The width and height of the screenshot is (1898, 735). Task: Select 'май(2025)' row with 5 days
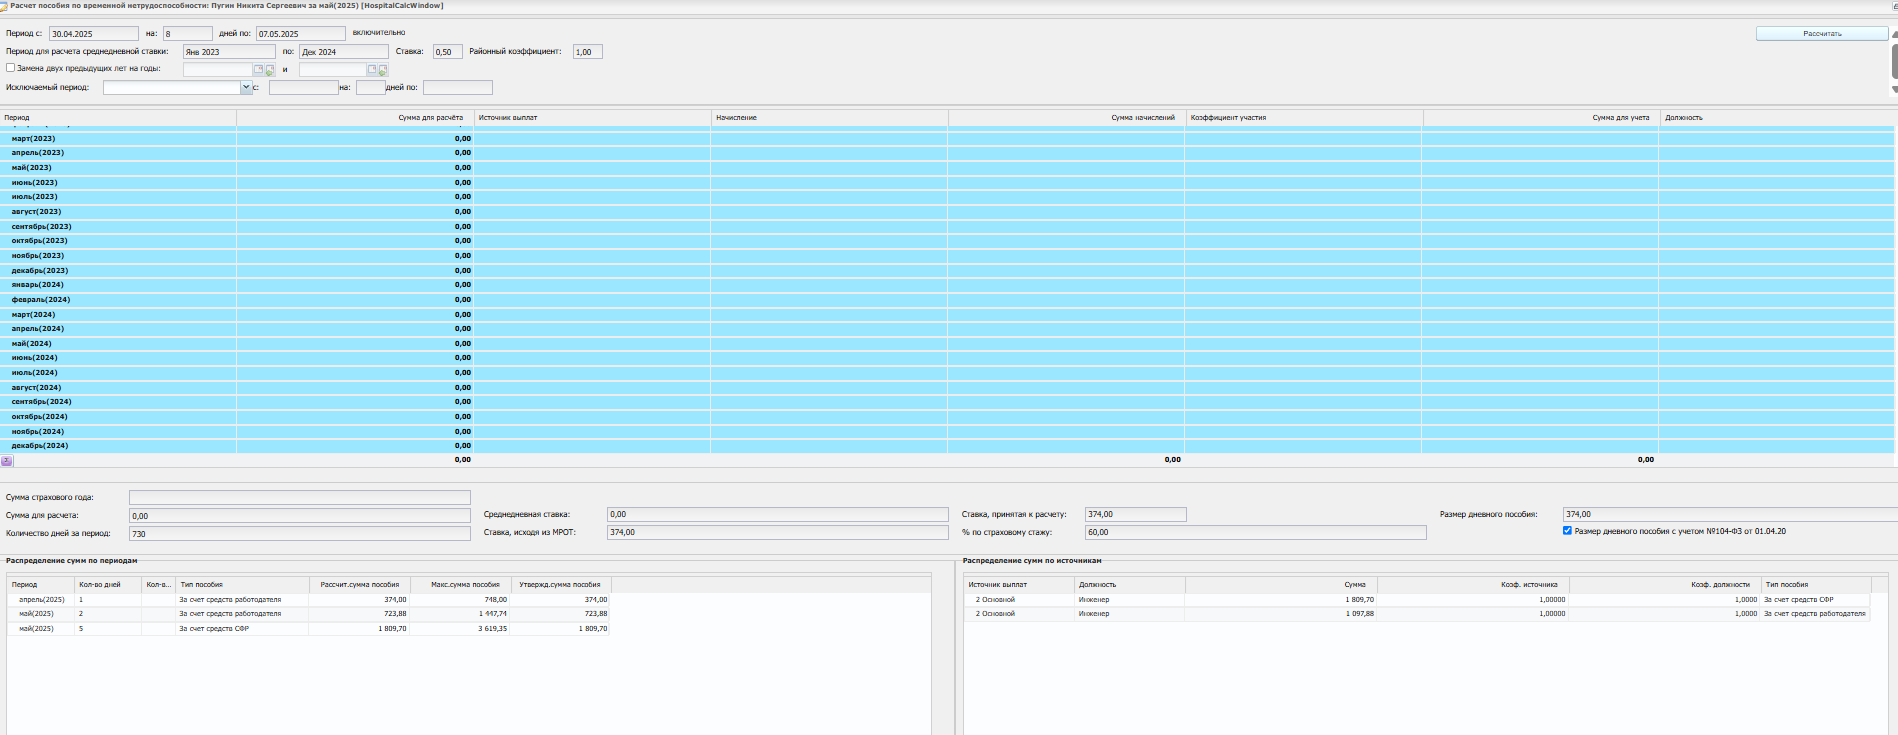tap(309, 629)
